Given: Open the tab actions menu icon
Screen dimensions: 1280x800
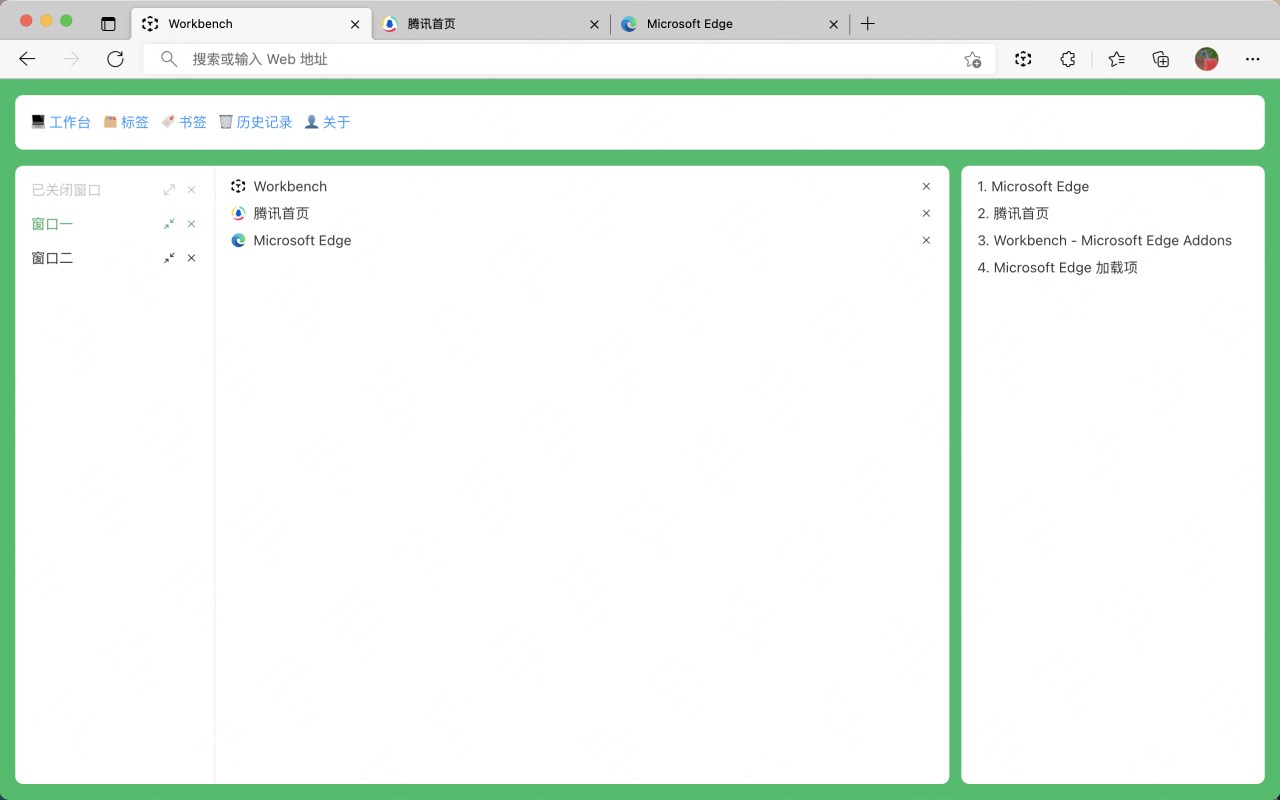Looking at the screenshot, I should pos(108,24).
